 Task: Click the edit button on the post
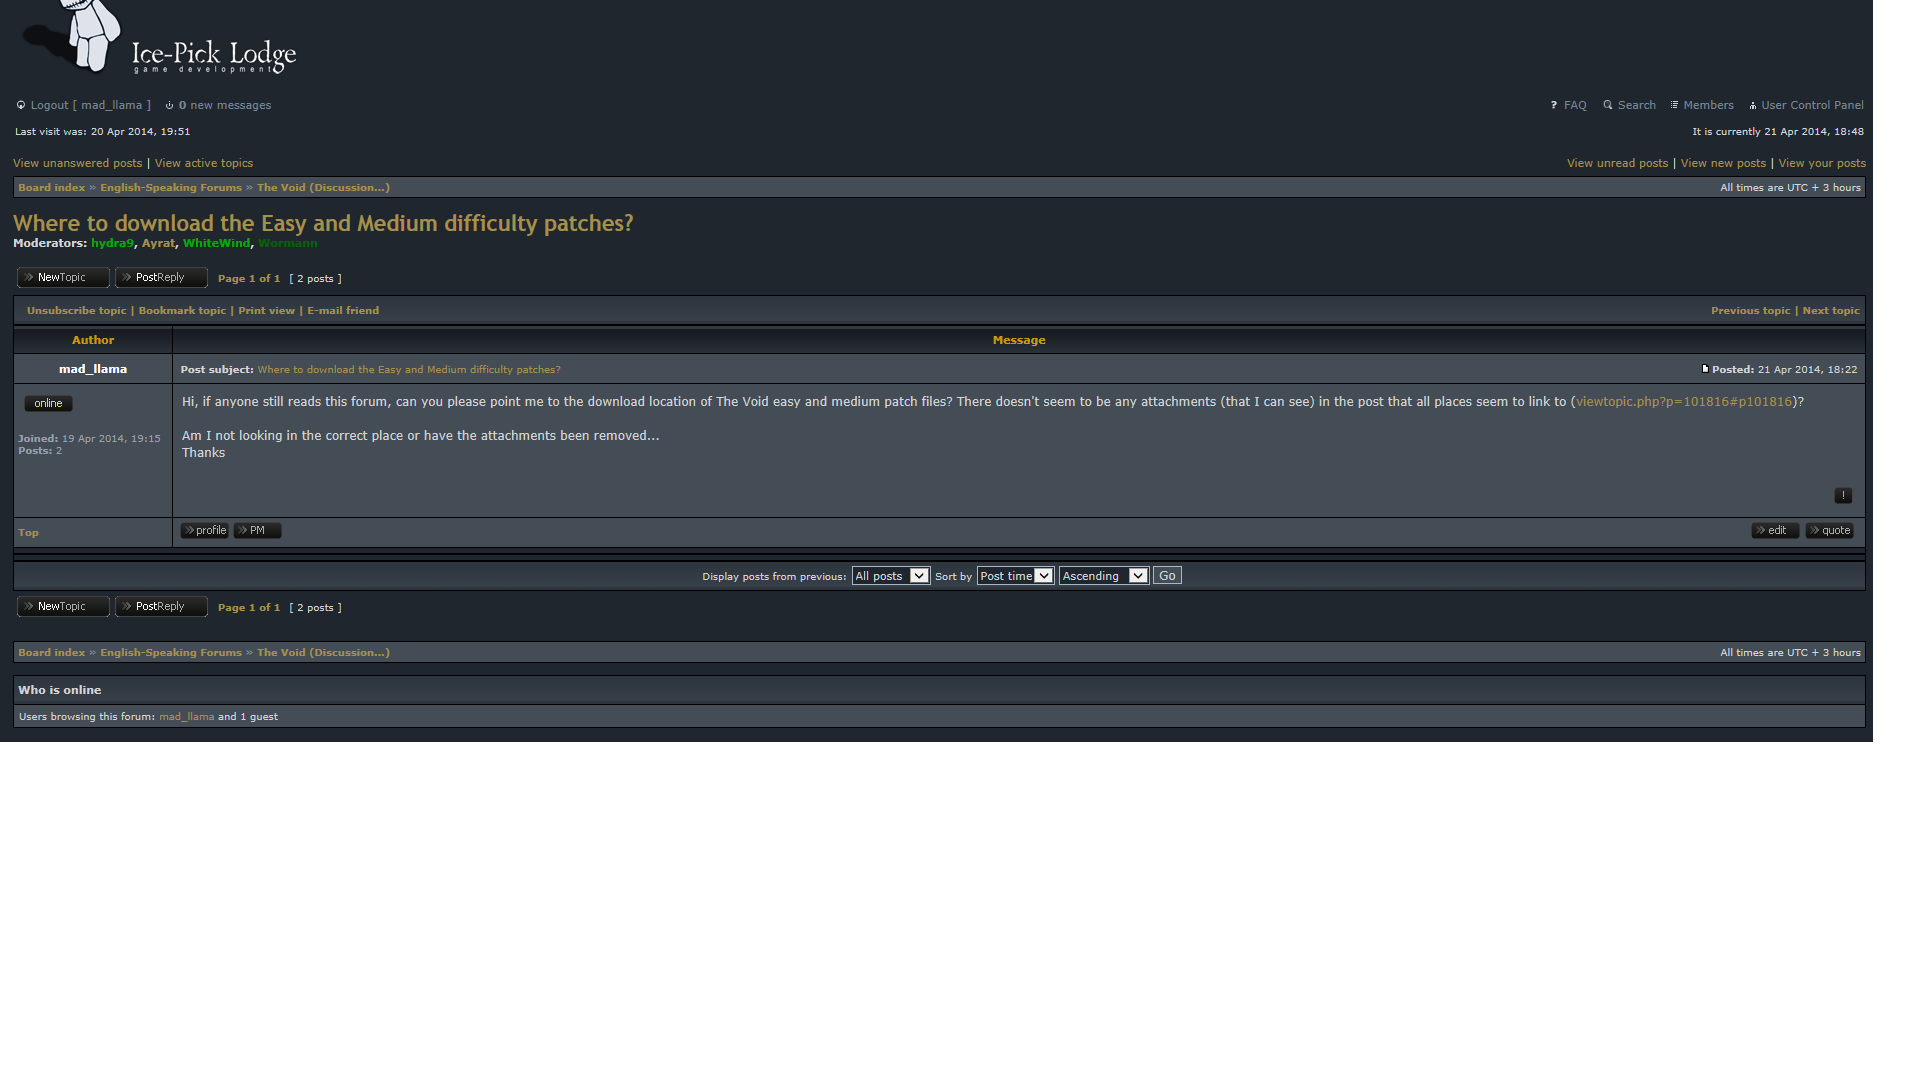(1775, 531)
